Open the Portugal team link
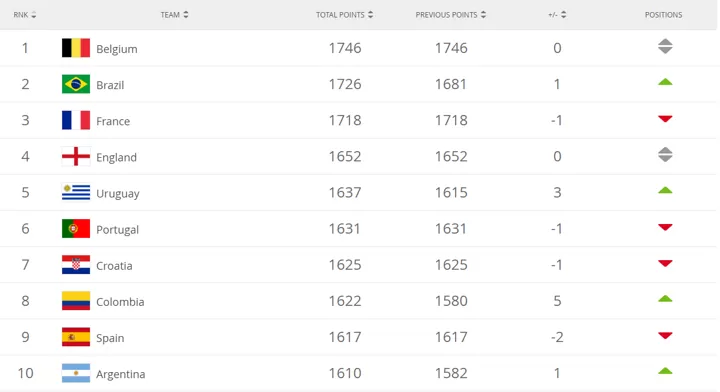Screen dimensions: 720x392 click(x=117, y=230)
